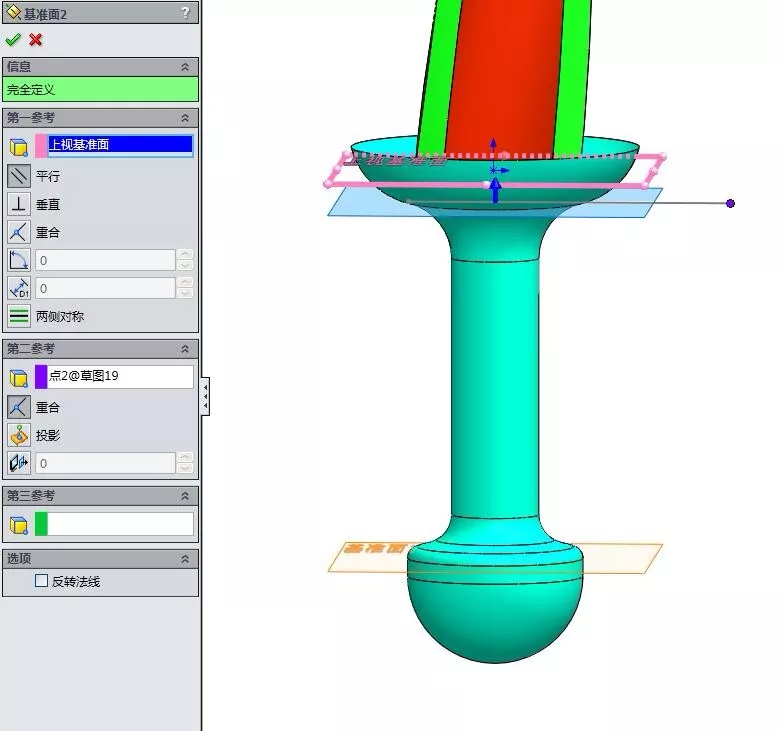
Task: Toggle the D1 offset distance icon
Action: [19, 288]
